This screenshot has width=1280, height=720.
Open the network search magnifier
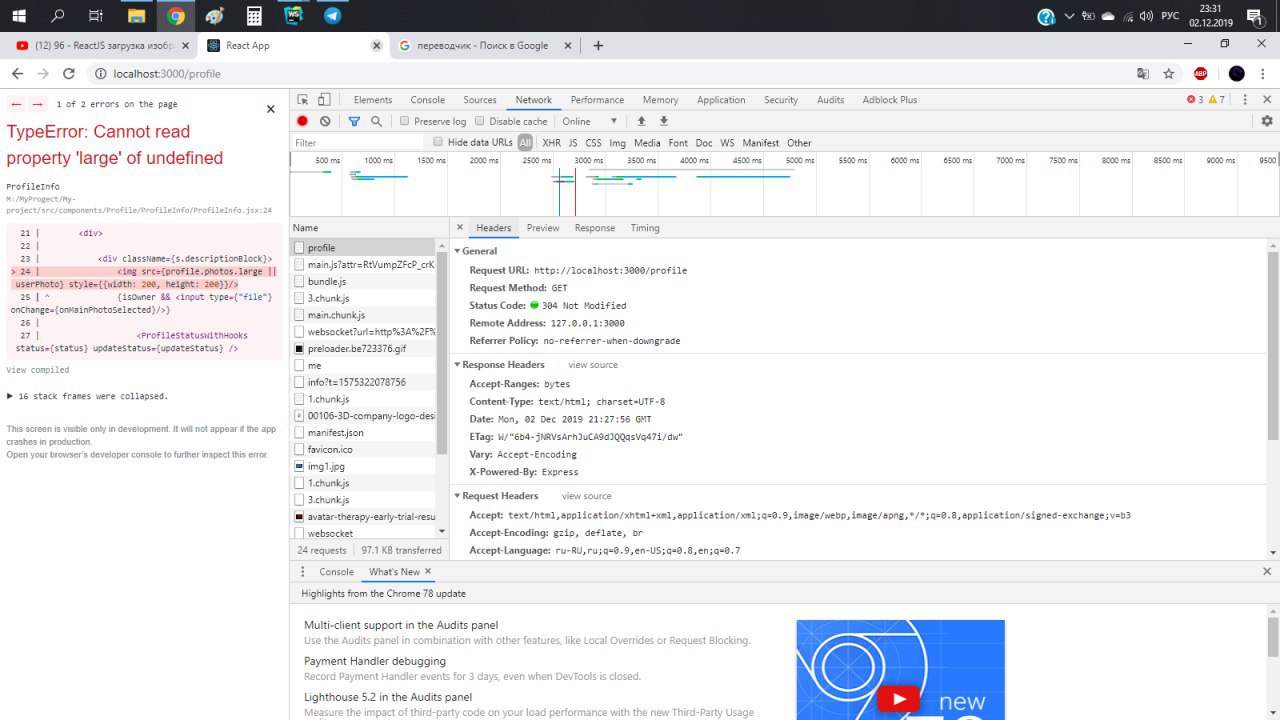click(x=376, y=121)
